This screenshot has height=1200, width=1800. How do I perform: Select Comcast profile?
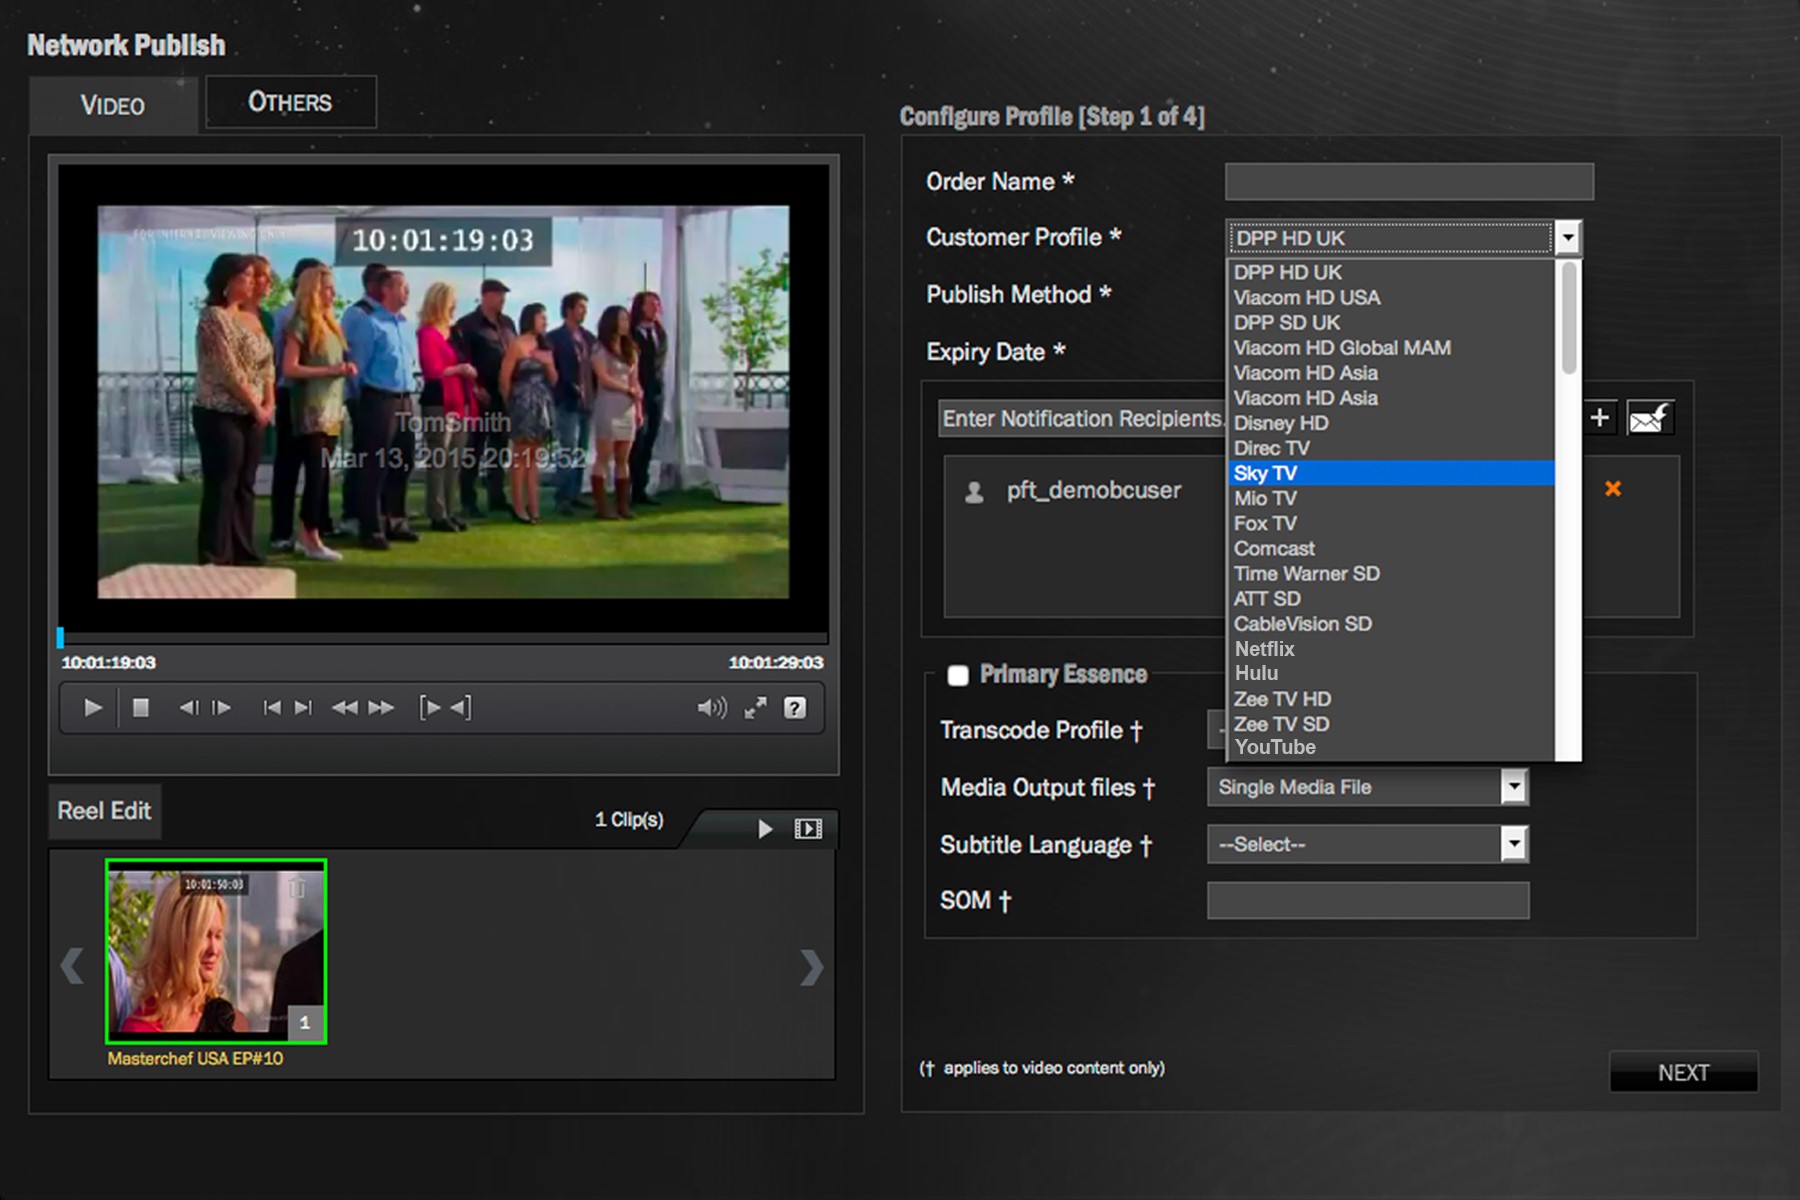click(1391, 548)
